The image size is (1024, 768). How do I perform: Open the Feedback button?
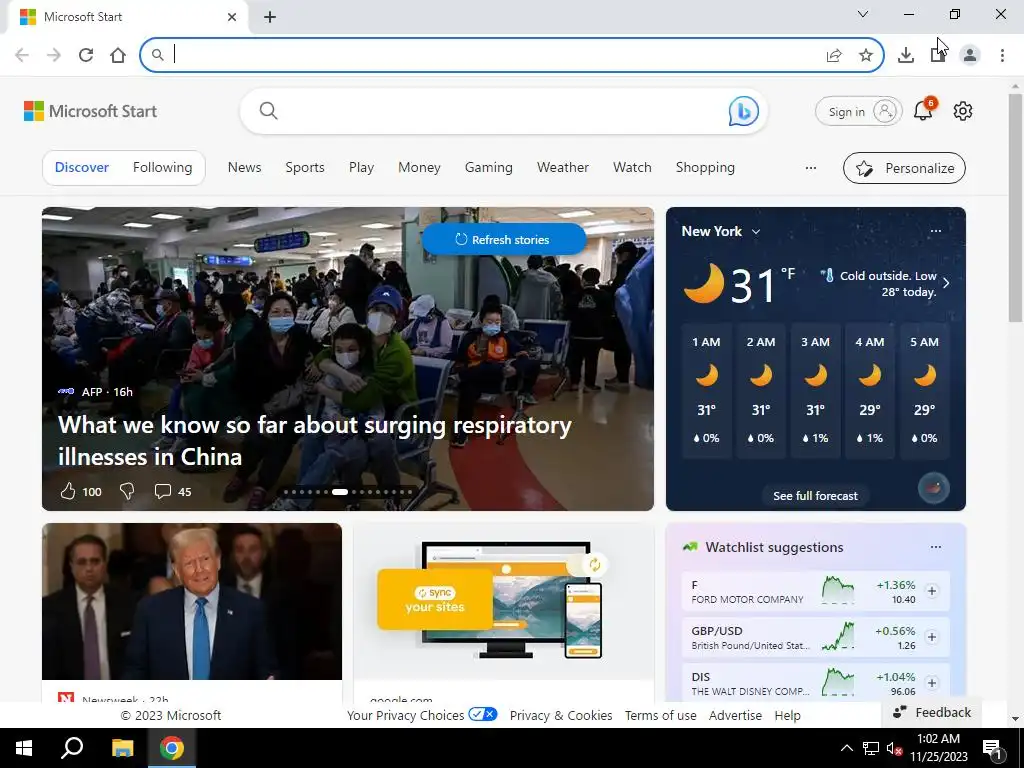click(933, 712)
